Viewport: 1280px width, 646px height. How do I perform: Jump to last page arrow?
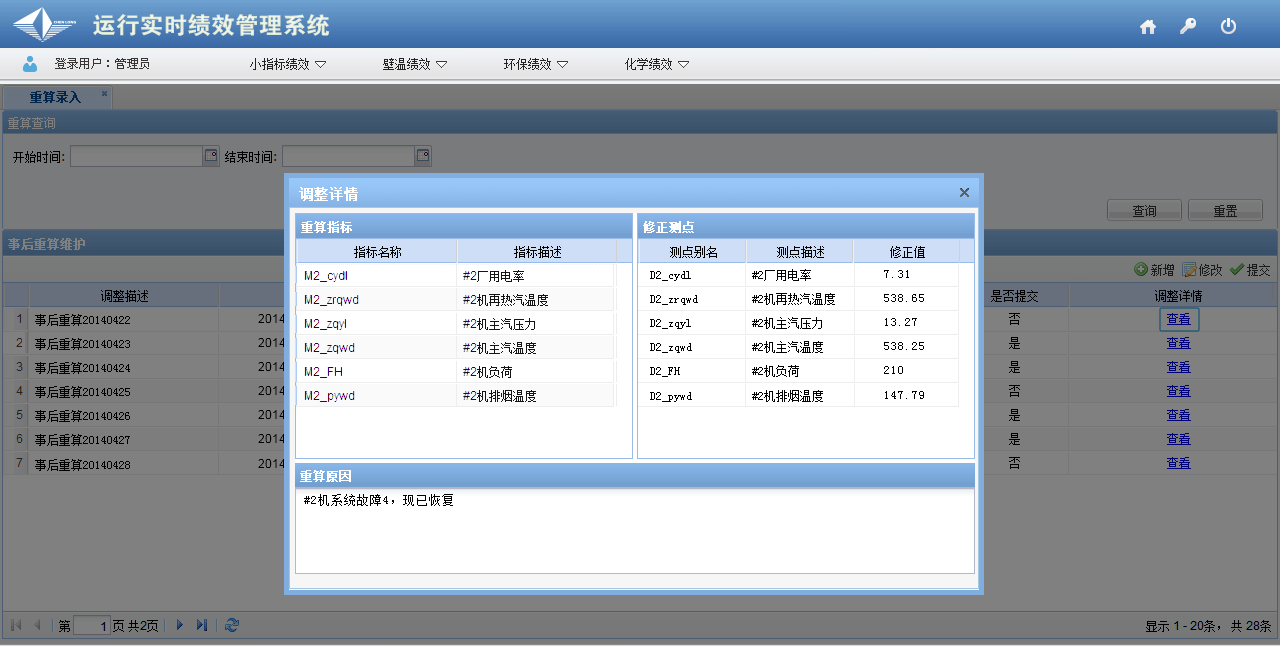click(202, 625)
